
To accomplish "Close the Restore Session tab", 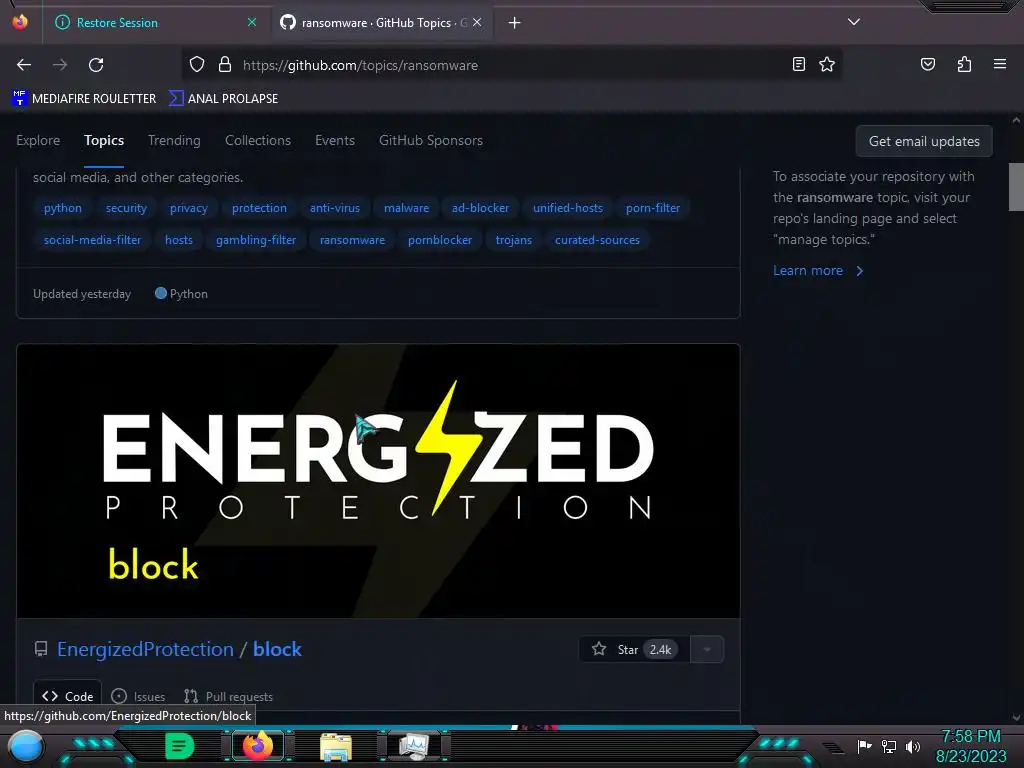I will 251,22.
